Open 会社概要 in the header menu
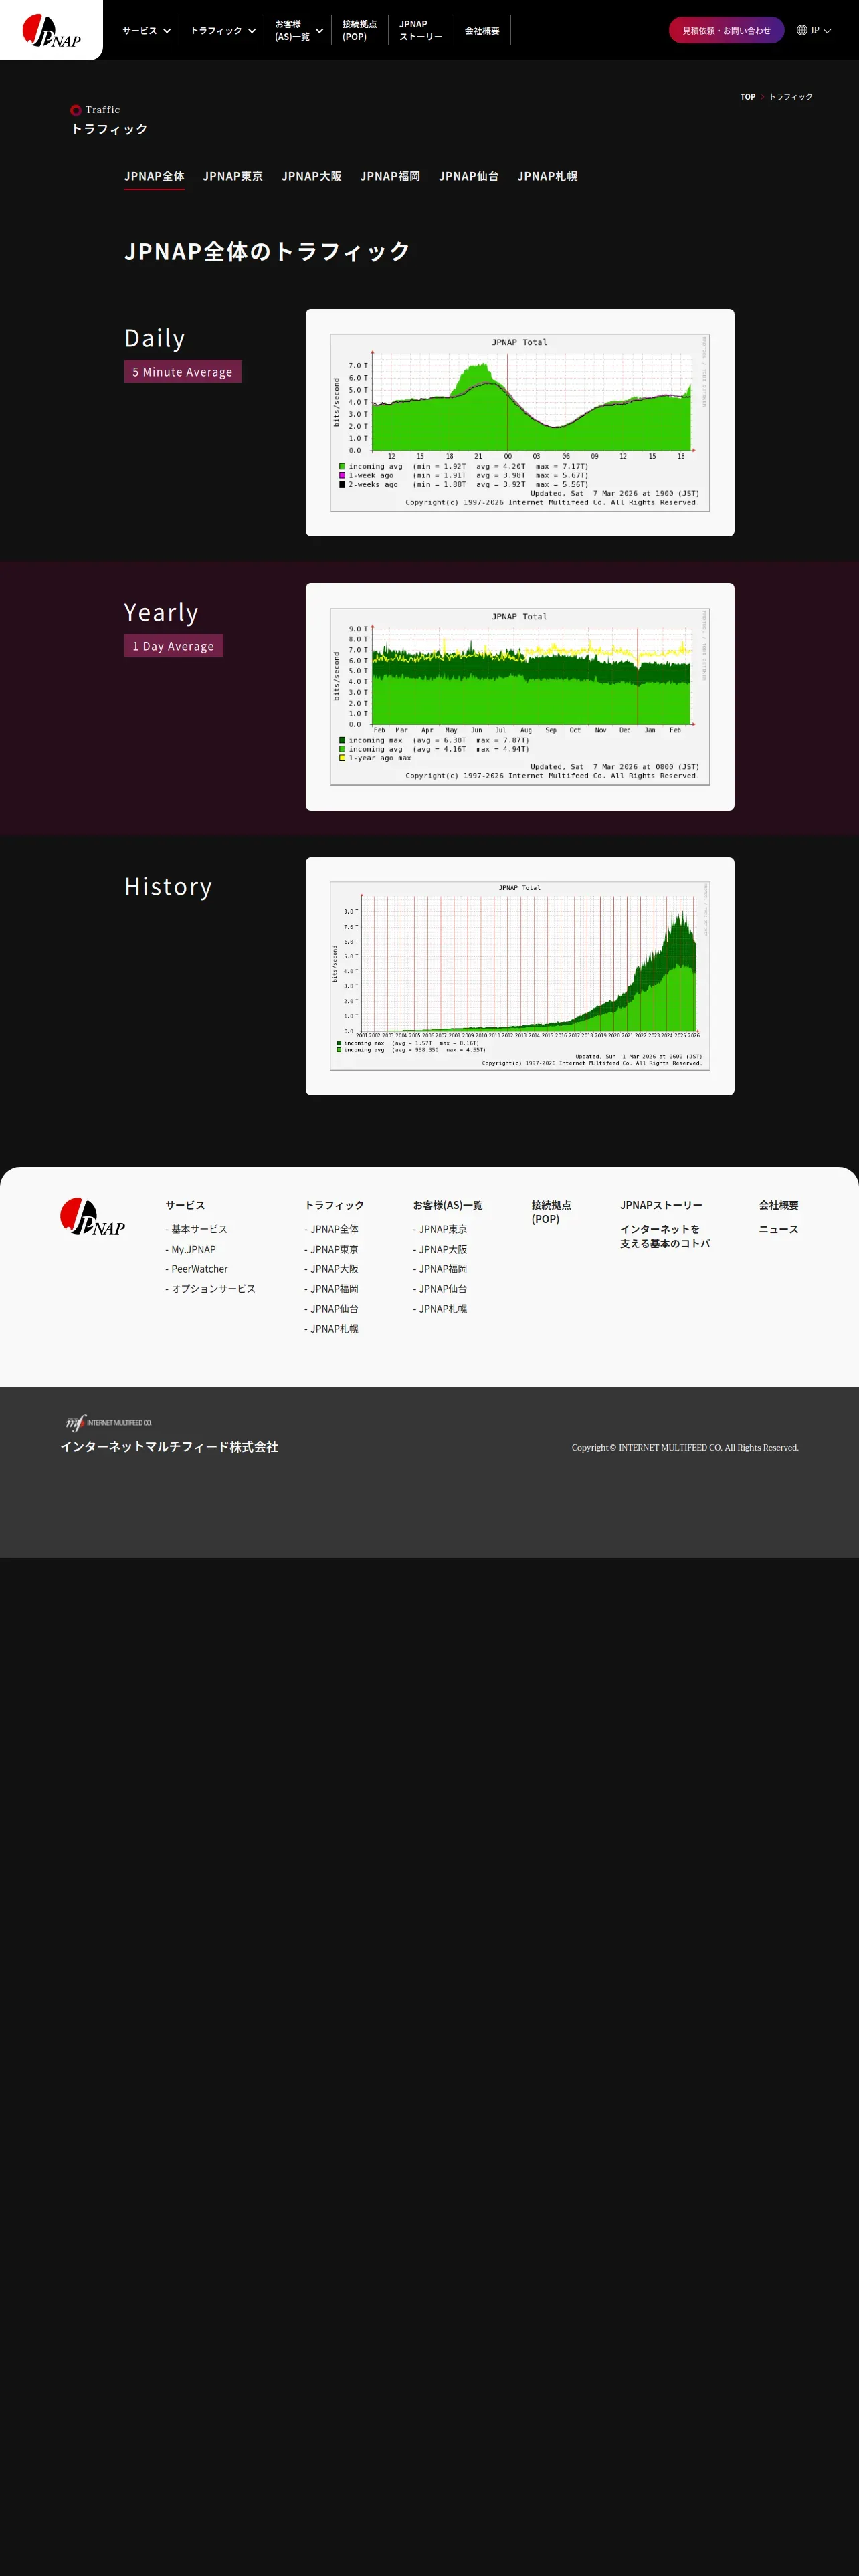 (482, 31)
